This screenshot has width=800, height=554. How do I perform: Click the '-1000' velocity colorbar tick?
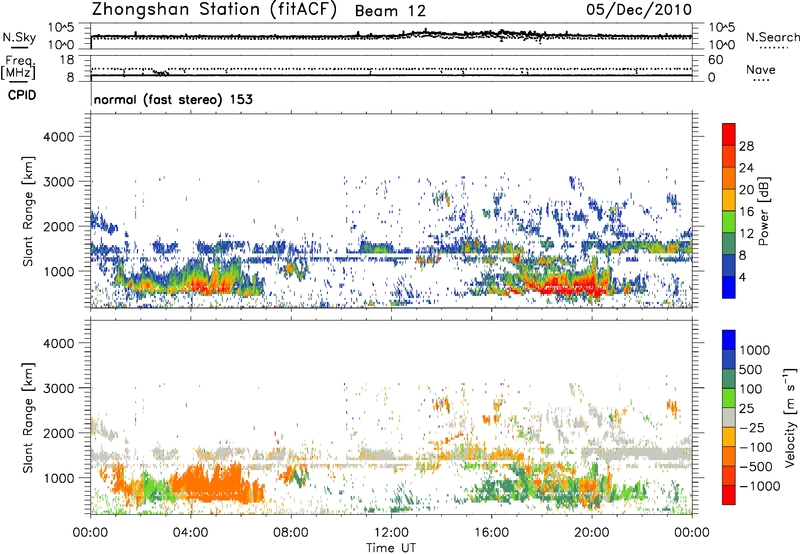[x=759, y=486]
